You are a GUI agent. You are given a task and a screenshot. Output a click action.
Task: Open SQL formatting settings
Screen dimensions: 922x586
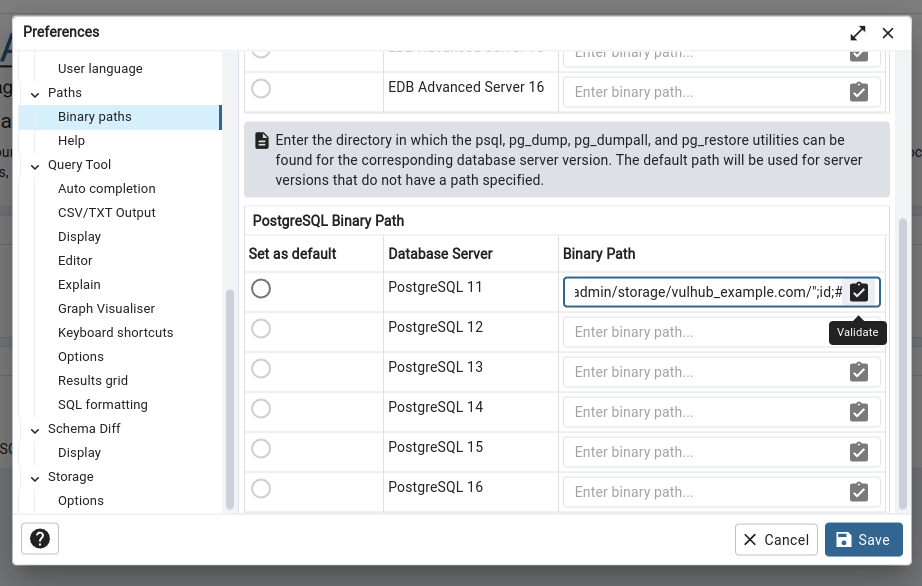102,405
